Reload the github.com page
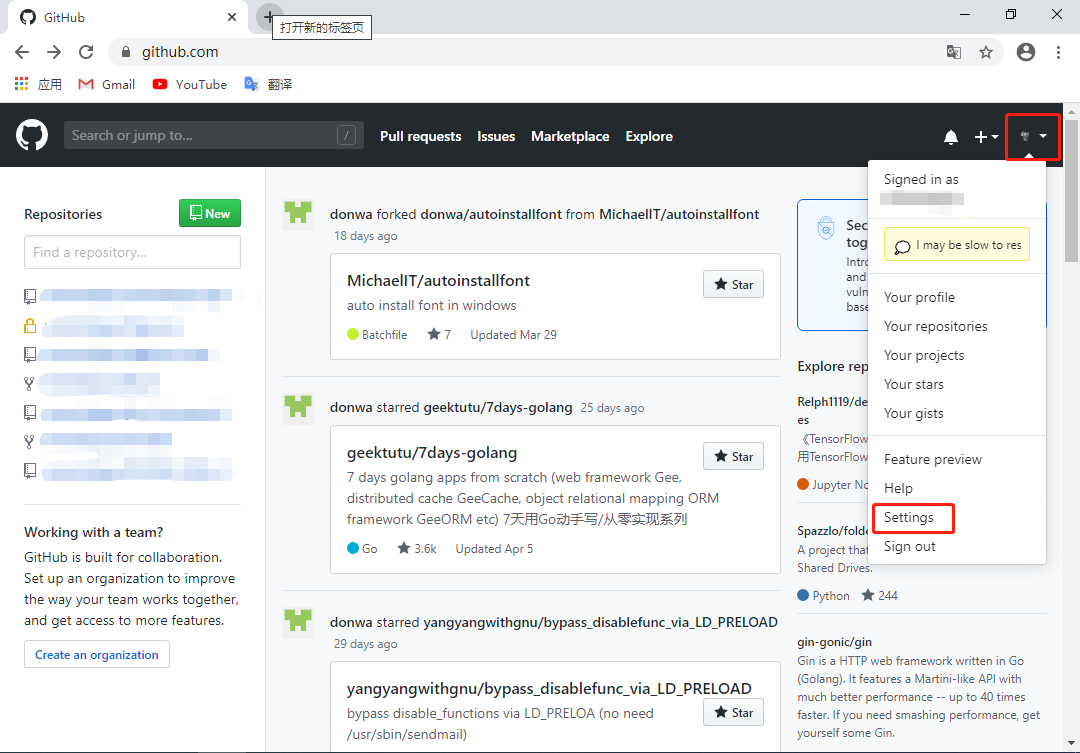Screen dimensions: 1080x753 point(86,52)
